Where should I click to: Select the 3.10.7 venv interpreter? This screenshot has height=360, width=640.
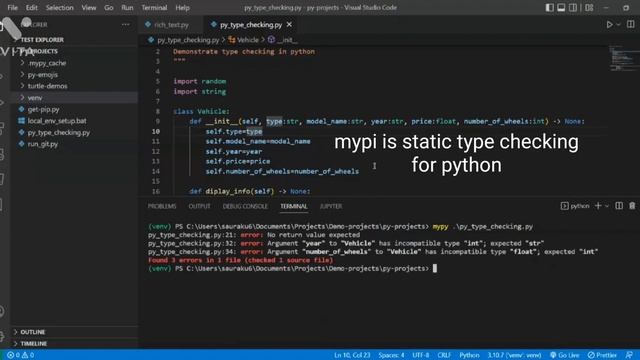514,355
